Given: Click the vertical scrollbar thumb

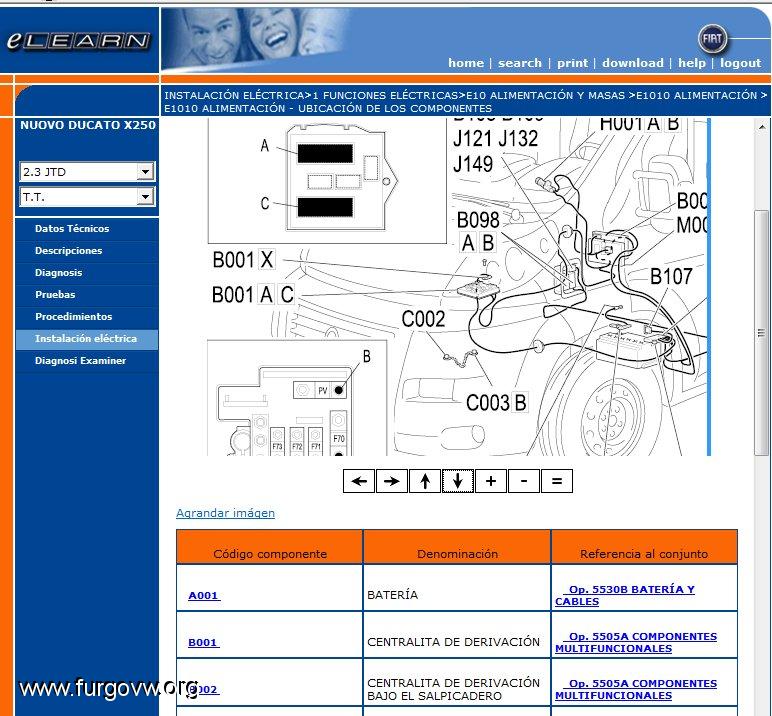Looking at the screenshot, I should click(x=762, y=333).
